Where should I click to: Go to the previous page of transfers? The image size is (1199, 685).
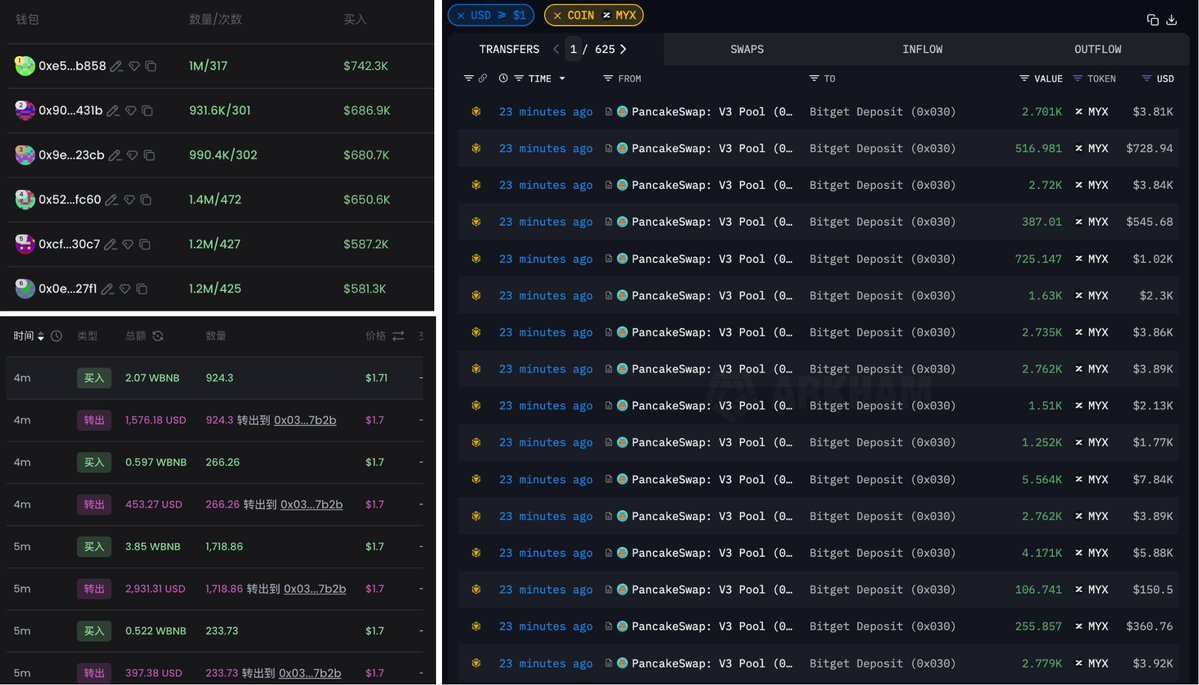(x=556, y=49)
